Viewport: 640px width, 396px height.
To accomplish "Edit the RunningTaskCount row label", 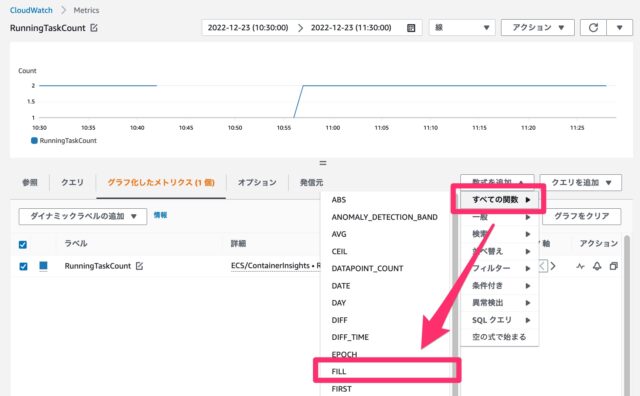I will click(x=139, y=266).
